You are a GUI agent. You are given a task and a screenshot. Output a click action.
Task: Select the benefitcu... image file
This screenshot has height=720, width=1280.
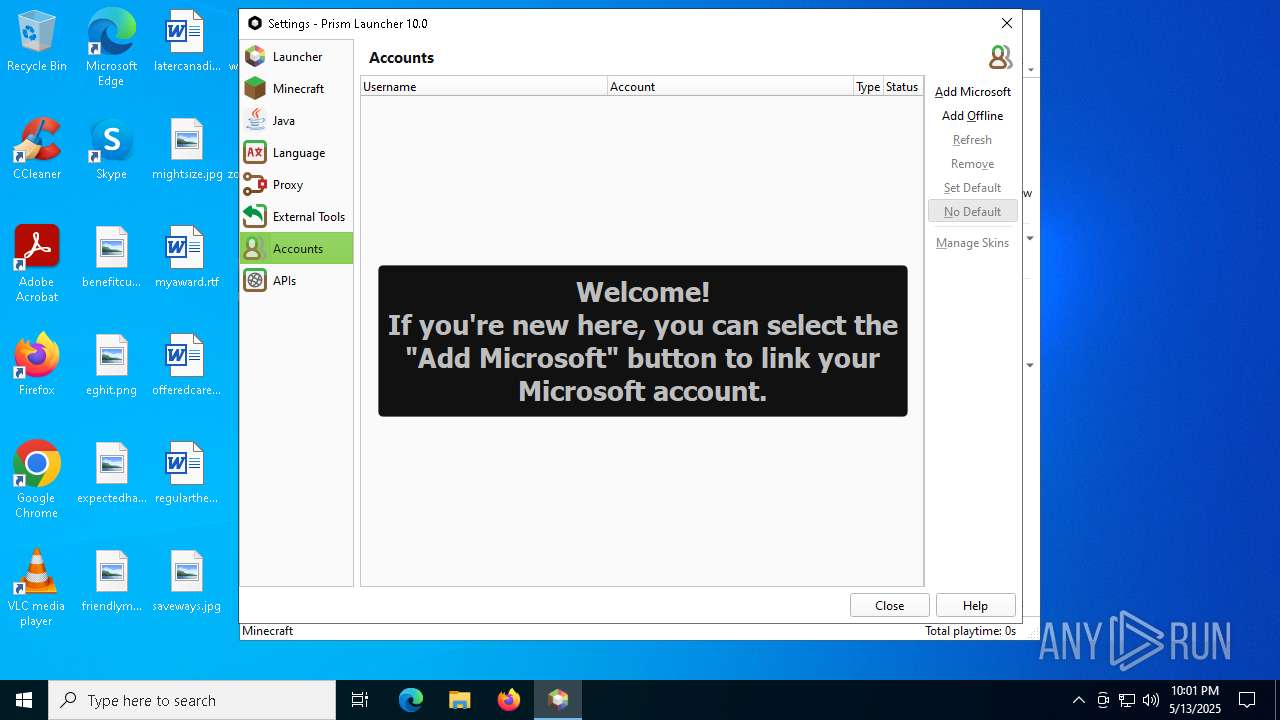pyautogui.click(x=111, y=257)
